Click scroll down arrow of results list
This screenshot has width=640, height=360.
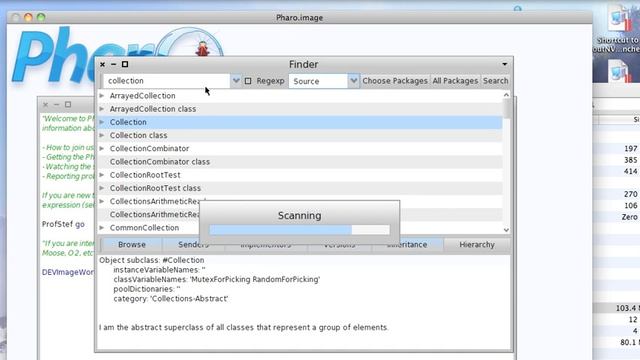506,230
